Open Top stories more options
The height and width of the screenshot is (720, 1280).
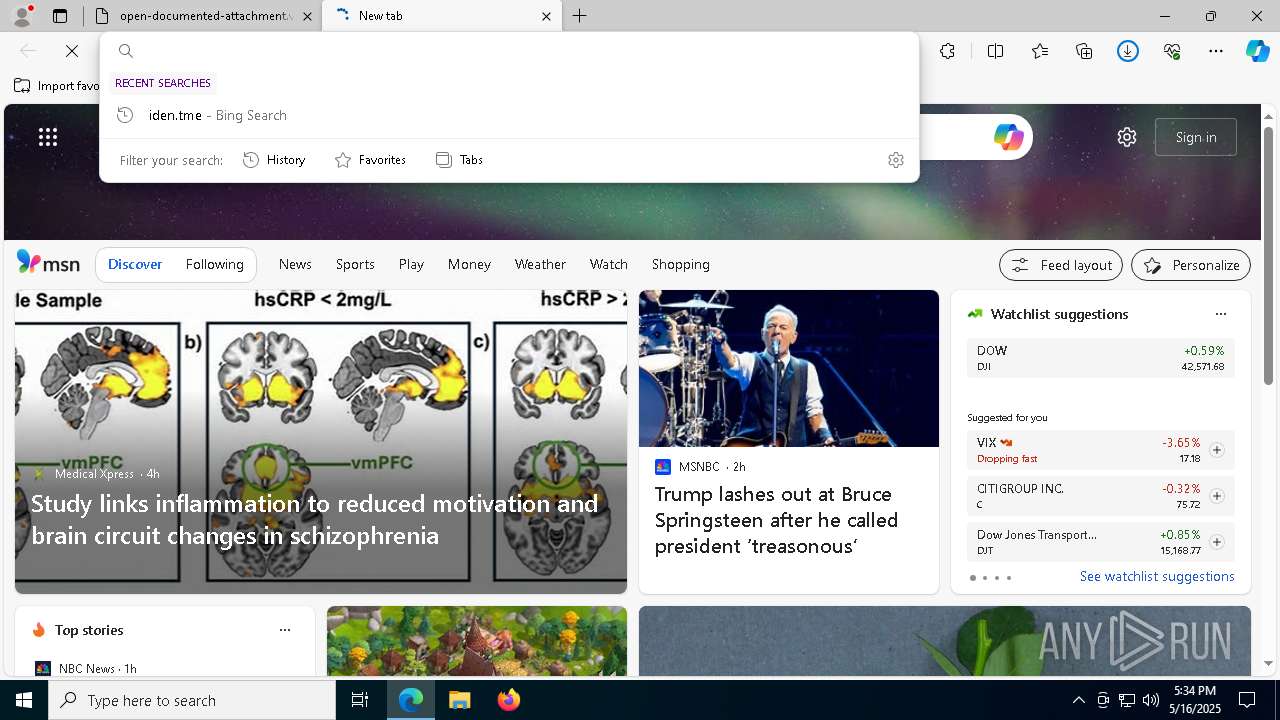click(285, 630)
